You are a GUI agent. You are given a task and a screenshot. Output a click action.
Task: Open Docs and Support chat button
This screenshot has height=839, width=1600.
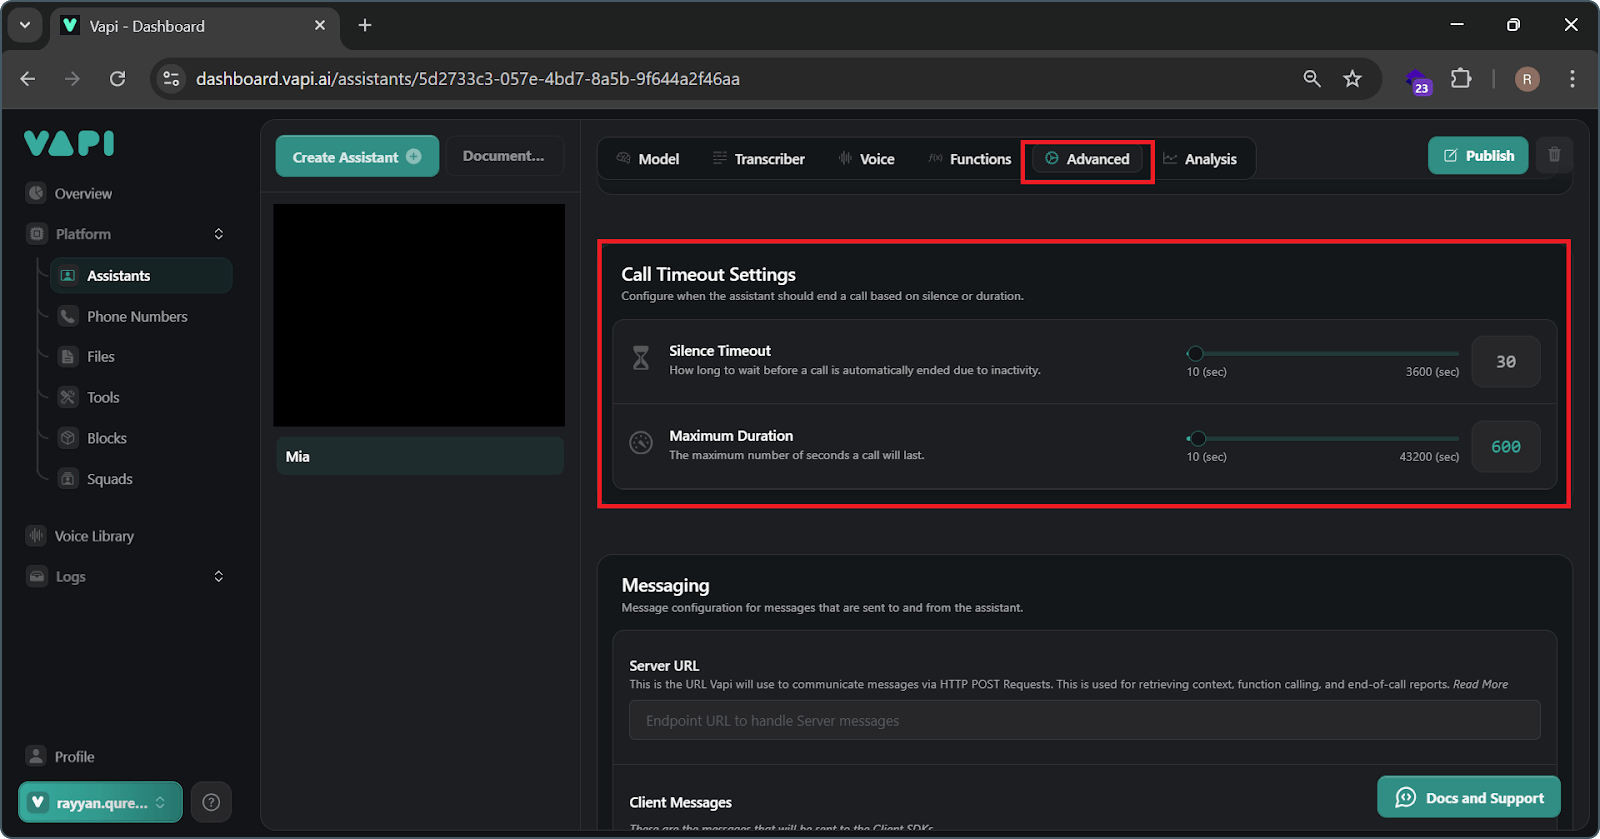point(1468,797)
